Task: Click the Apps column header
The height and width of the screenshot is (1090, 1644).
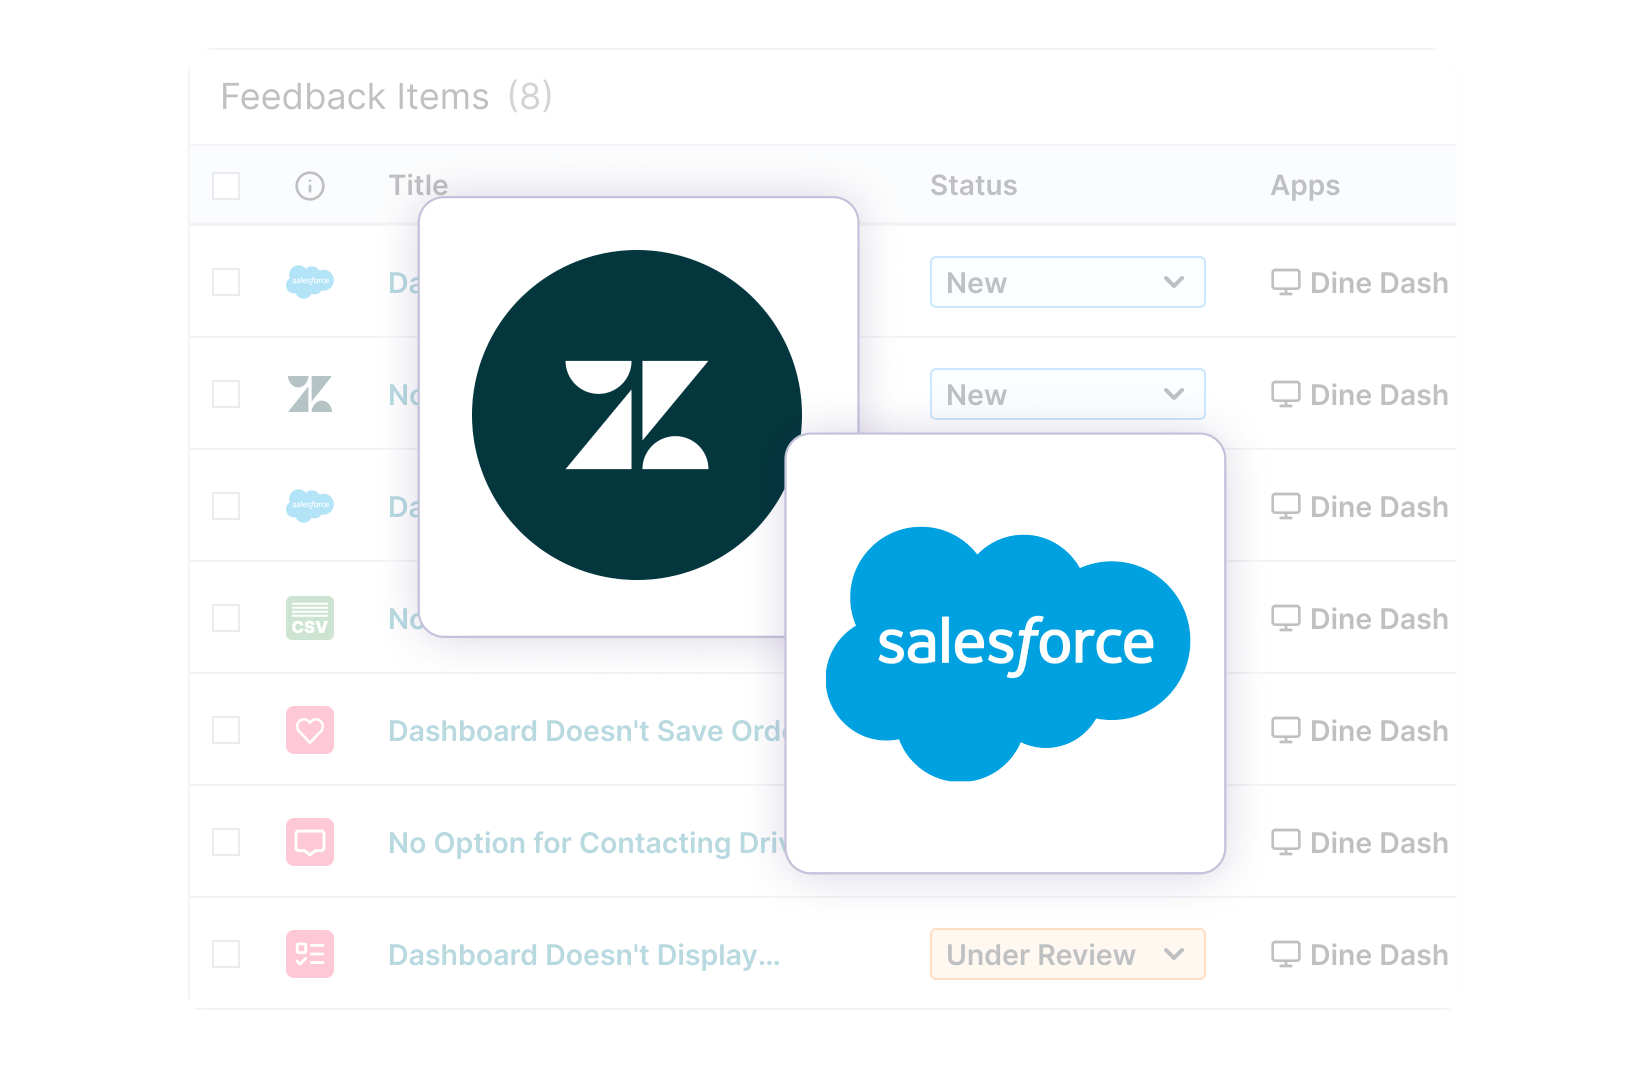Action: (x=1305, y=187)
